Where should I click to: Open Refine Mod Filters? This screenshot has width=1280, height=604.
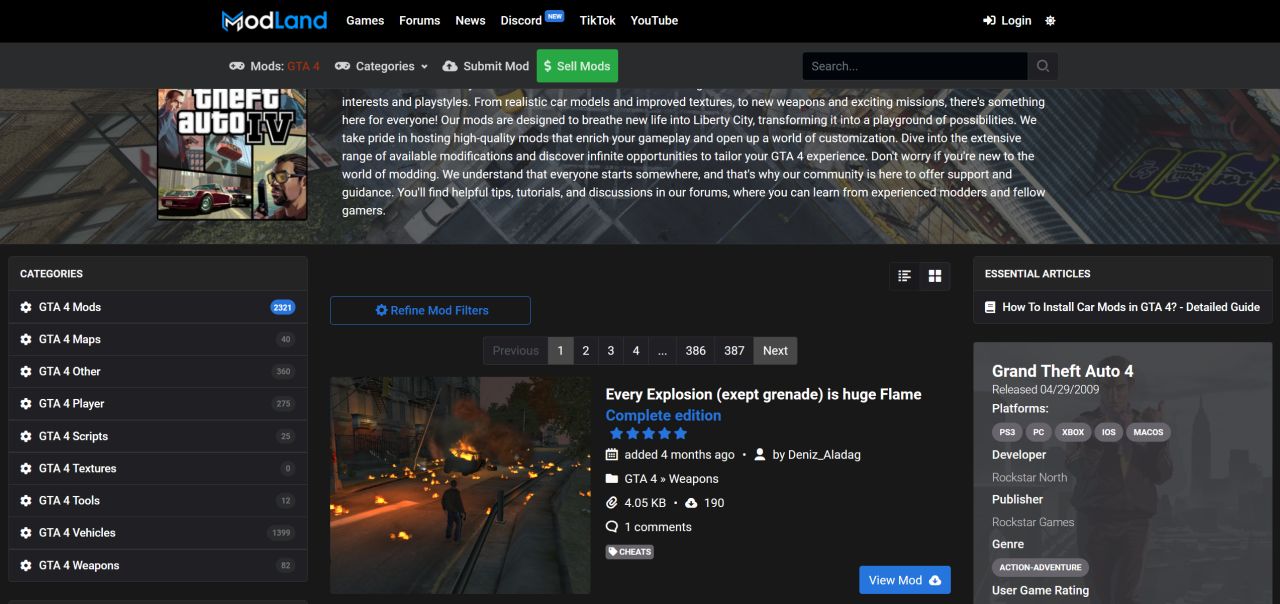[430, 310]
